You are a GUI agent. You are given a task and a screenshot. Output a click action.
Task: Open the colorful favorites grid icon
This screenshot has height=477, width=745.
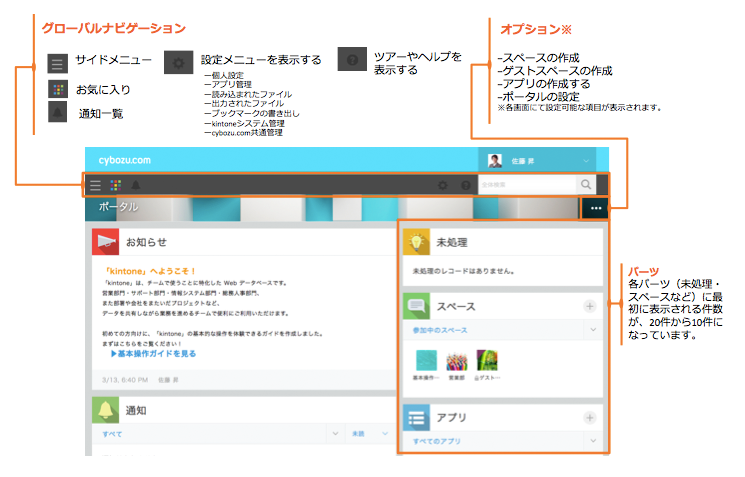point(115,185)
